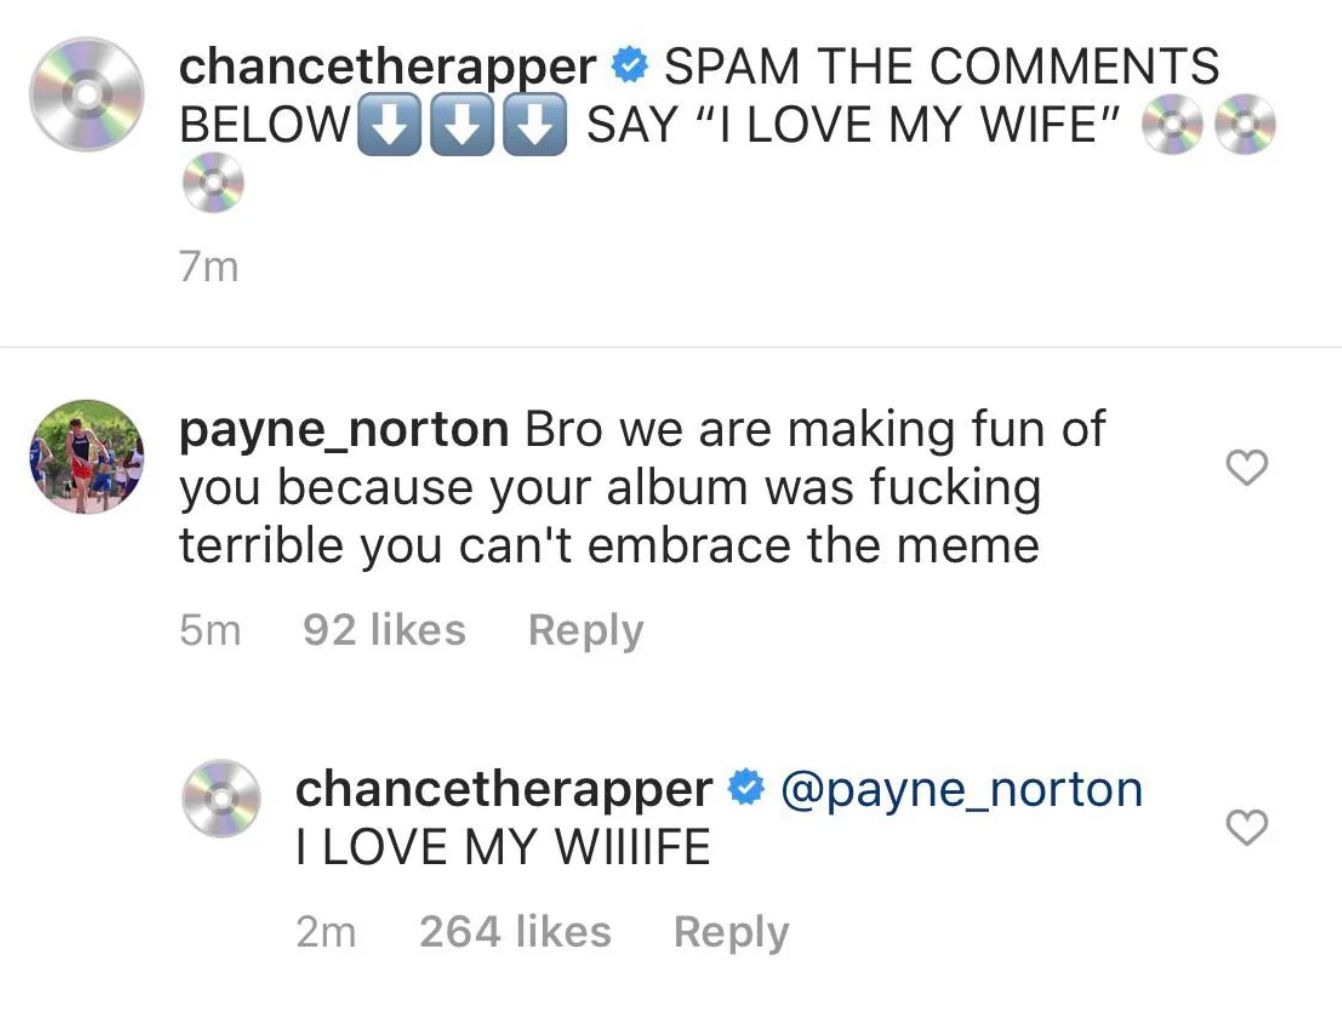
Task: Click the first CD emoji after WIFE
Action: pyautogui.click(x=1173, y=126)
